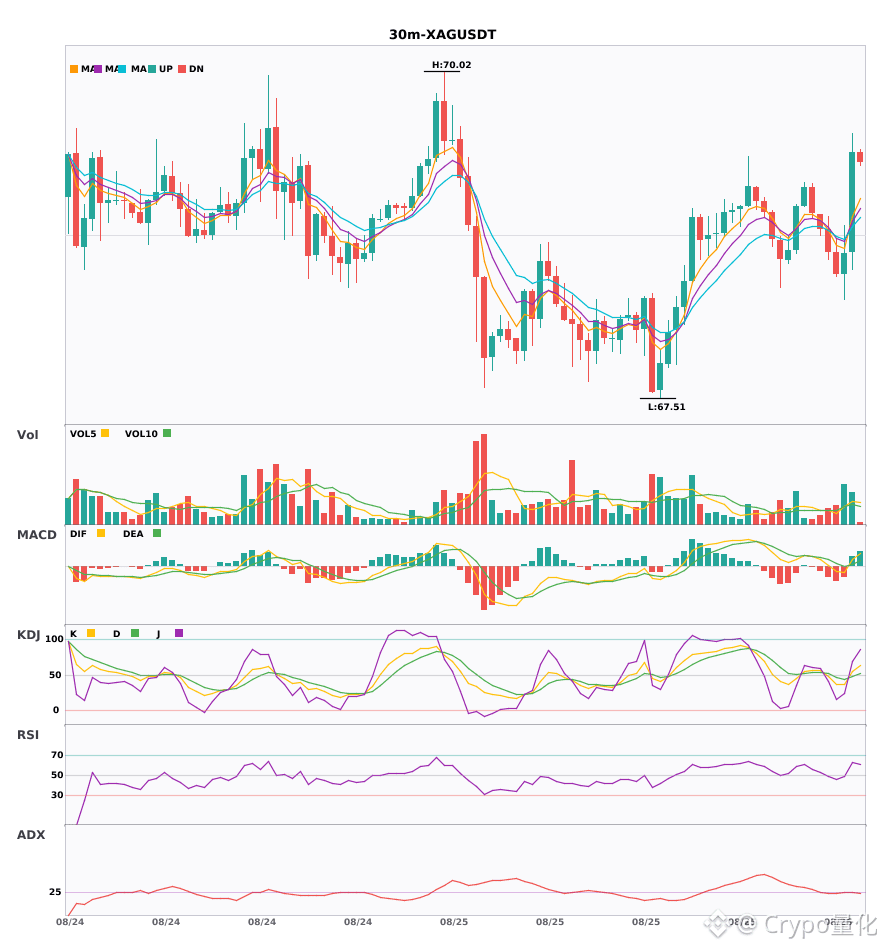Image resolution: width=885 pixels, height=950 pixels.
Task: Click the RSI panel label
Action: tap(28, 735)
